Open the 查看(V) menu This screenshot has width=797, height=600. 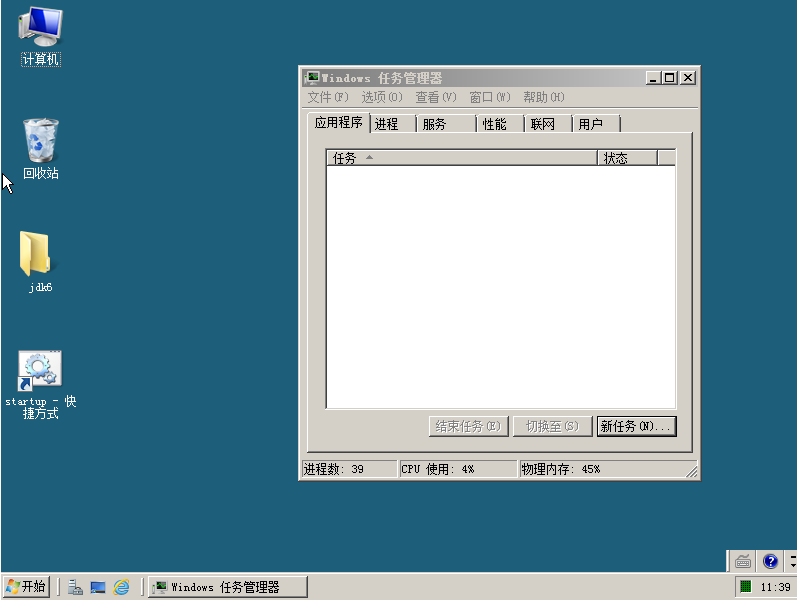click(x=435, y=97)
